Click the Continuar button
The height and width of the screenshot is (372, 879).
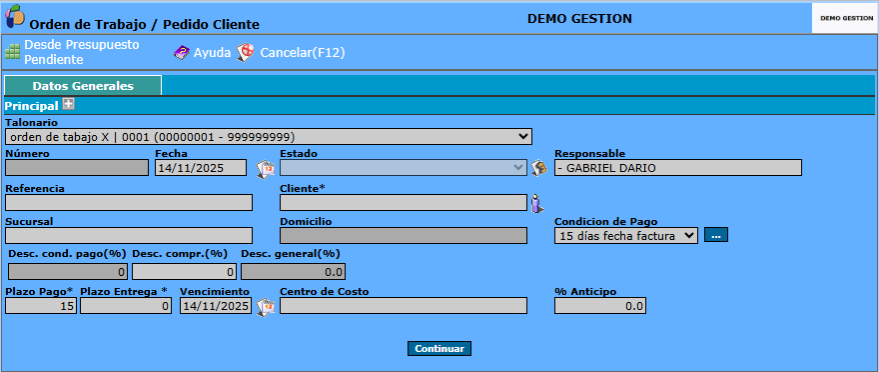440,348
